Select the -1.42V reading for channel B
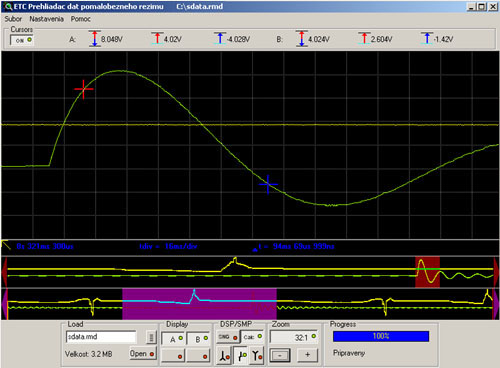Screen dimensions: 500x368 pos(443,39)
